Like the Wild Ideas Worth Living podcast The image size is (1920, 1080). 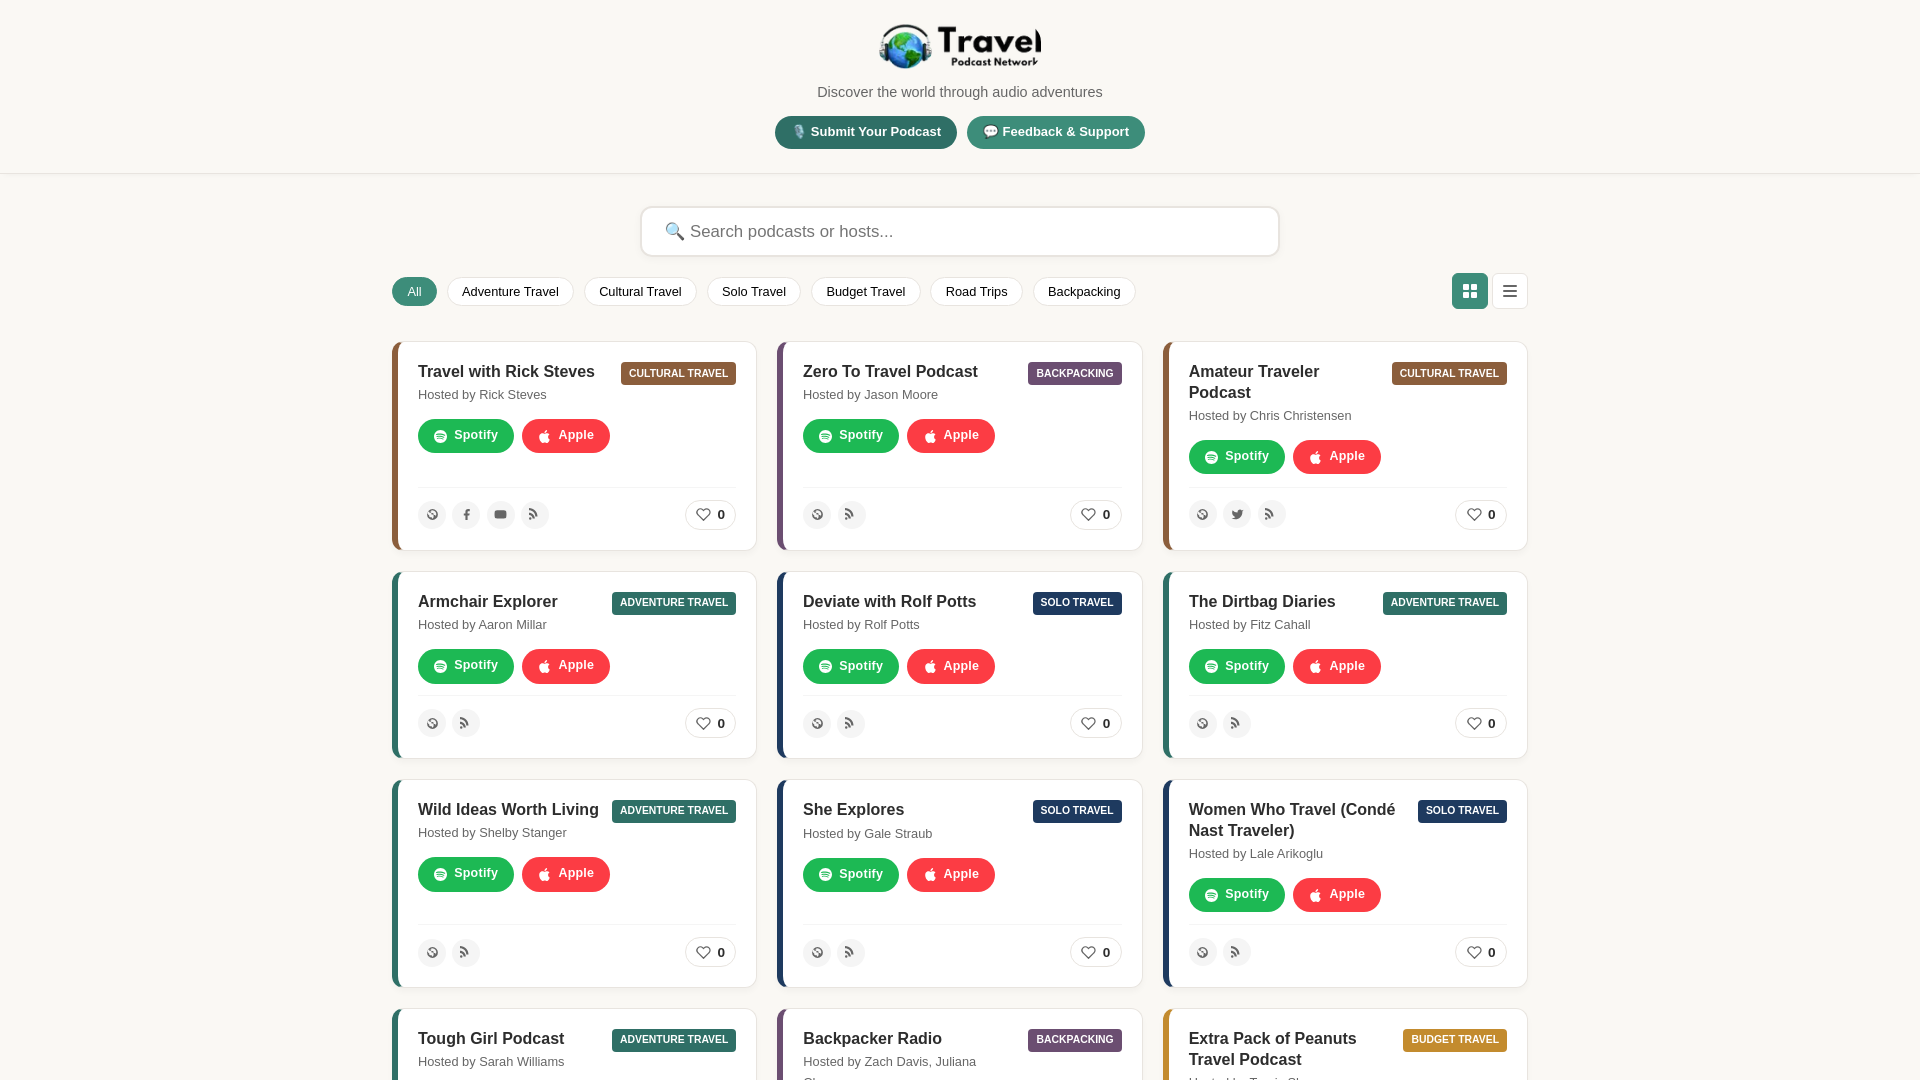[710, 952]
